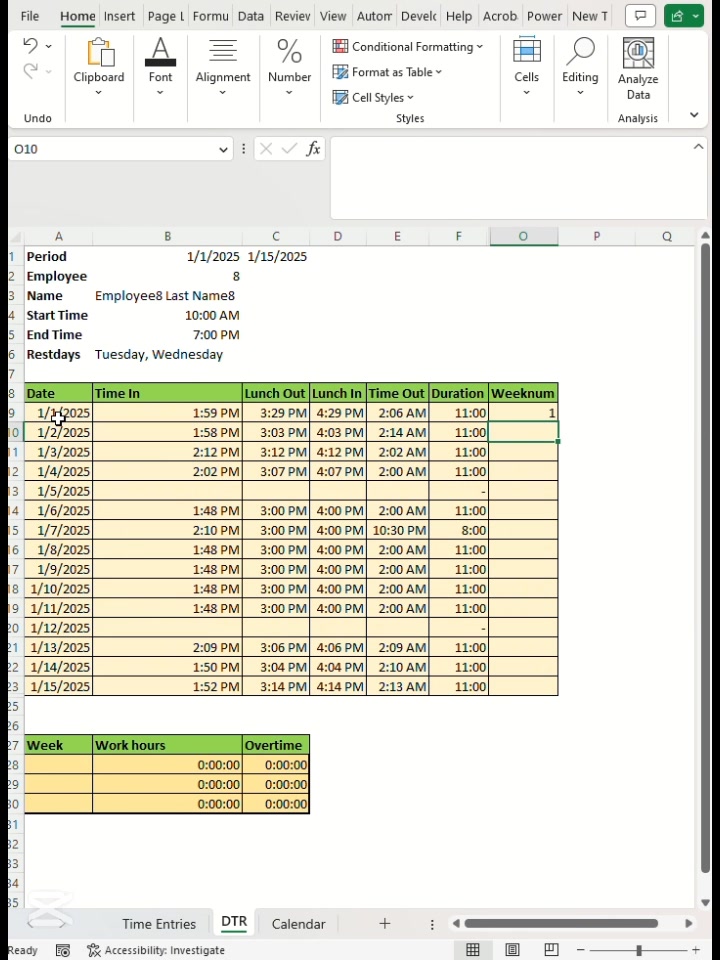720x960 pixels.
Task: Open the File tab
Action: (x=29, y=16)
